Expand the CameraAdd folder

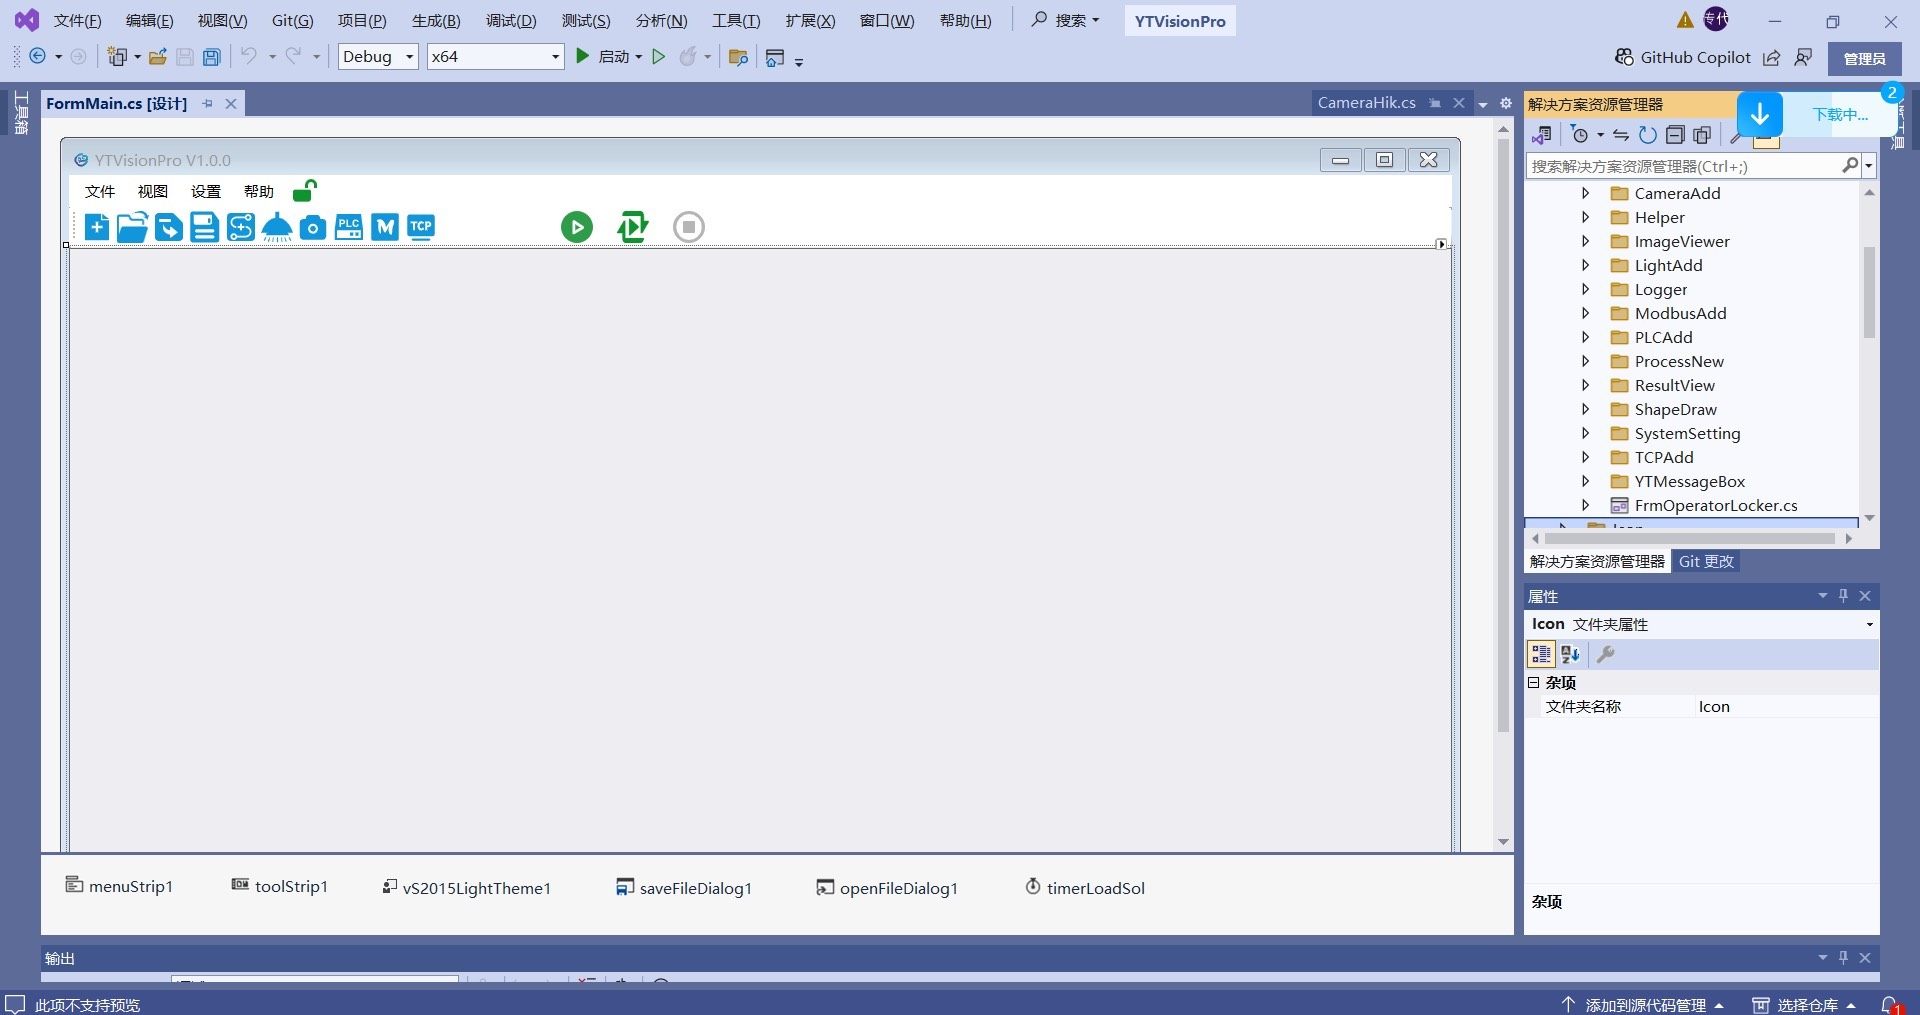coord(1585,193)
